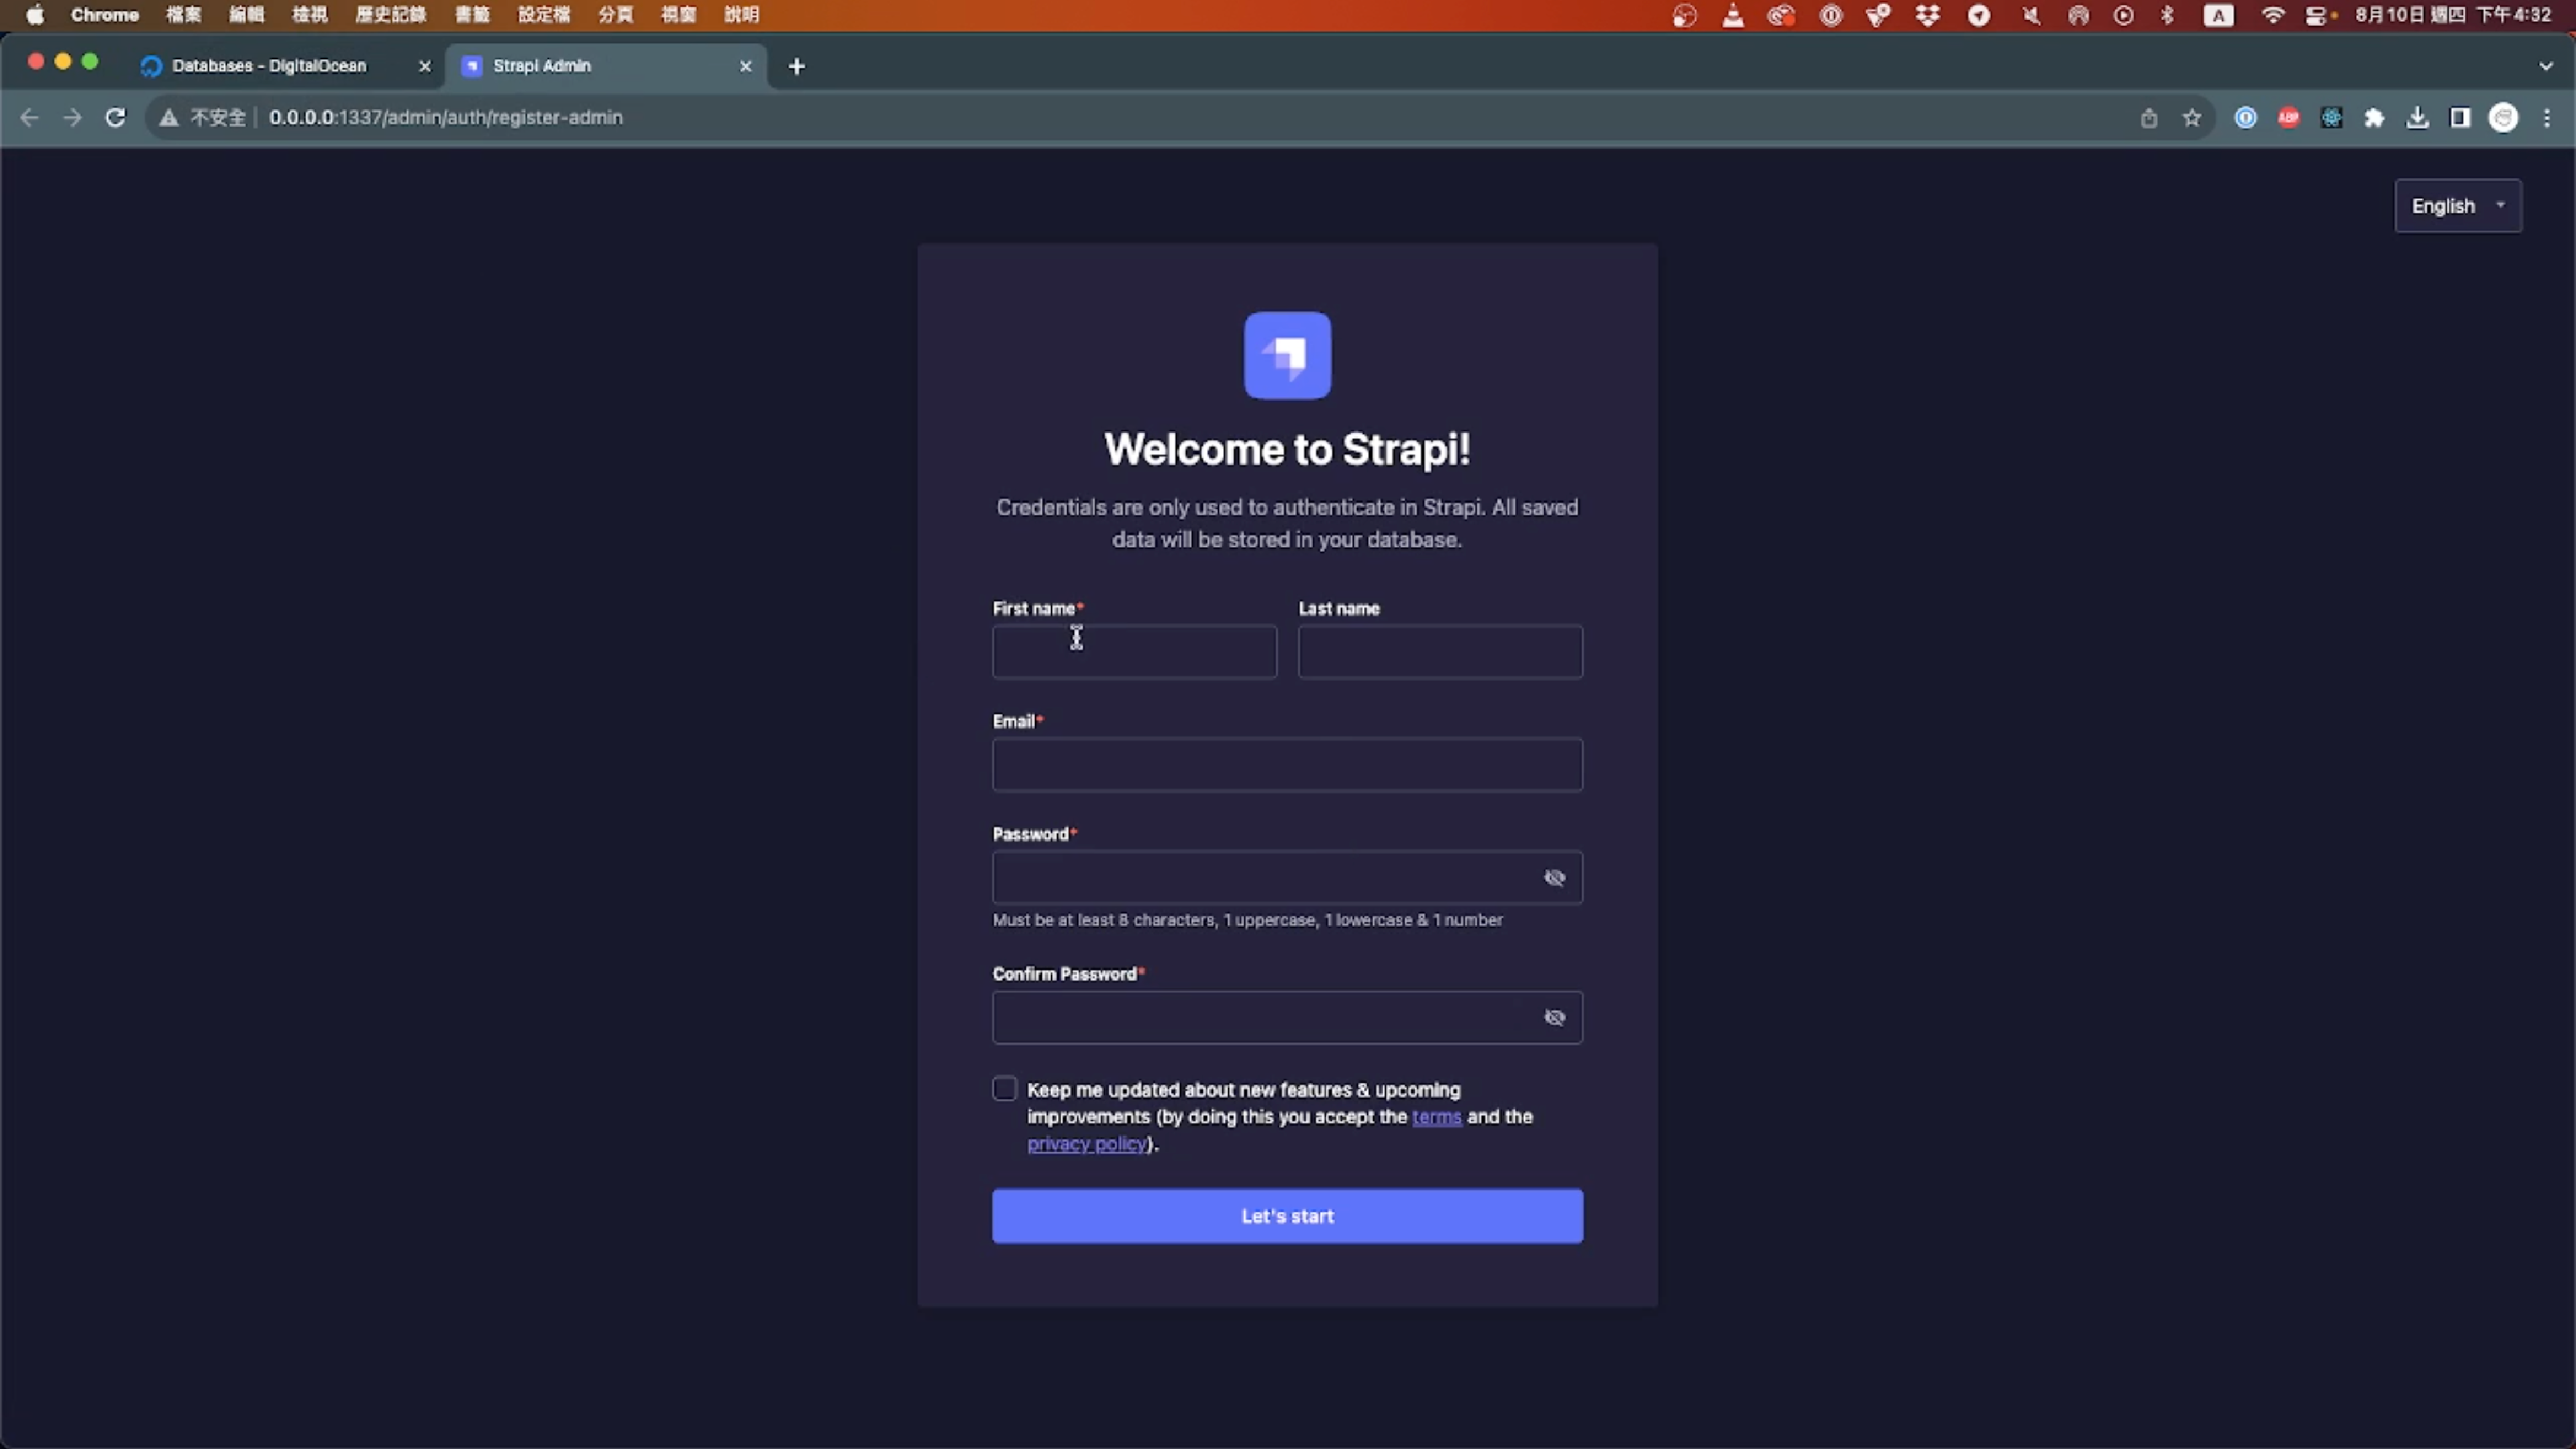This screenshot has height=1449, width=2576.
Task: Open the privacy policy link
Action: coord(1086,1144)
